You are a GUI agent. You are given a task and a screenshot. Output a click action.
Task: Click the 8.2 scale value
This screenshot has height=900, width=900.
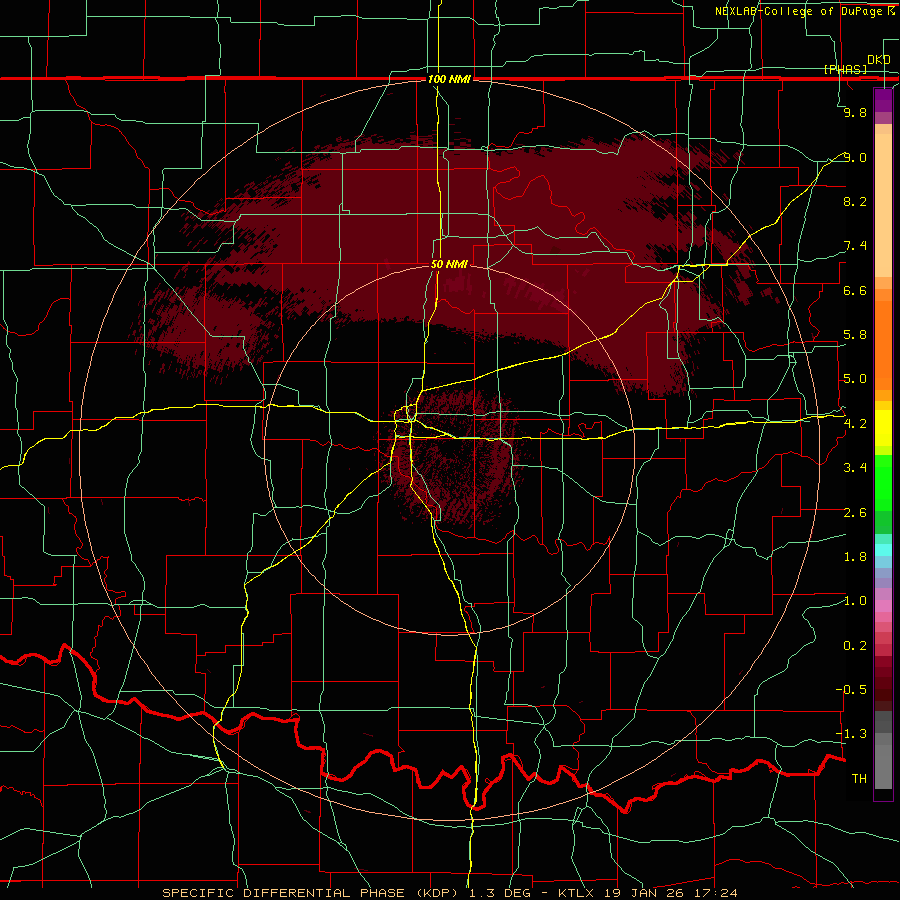click(855, 201)
